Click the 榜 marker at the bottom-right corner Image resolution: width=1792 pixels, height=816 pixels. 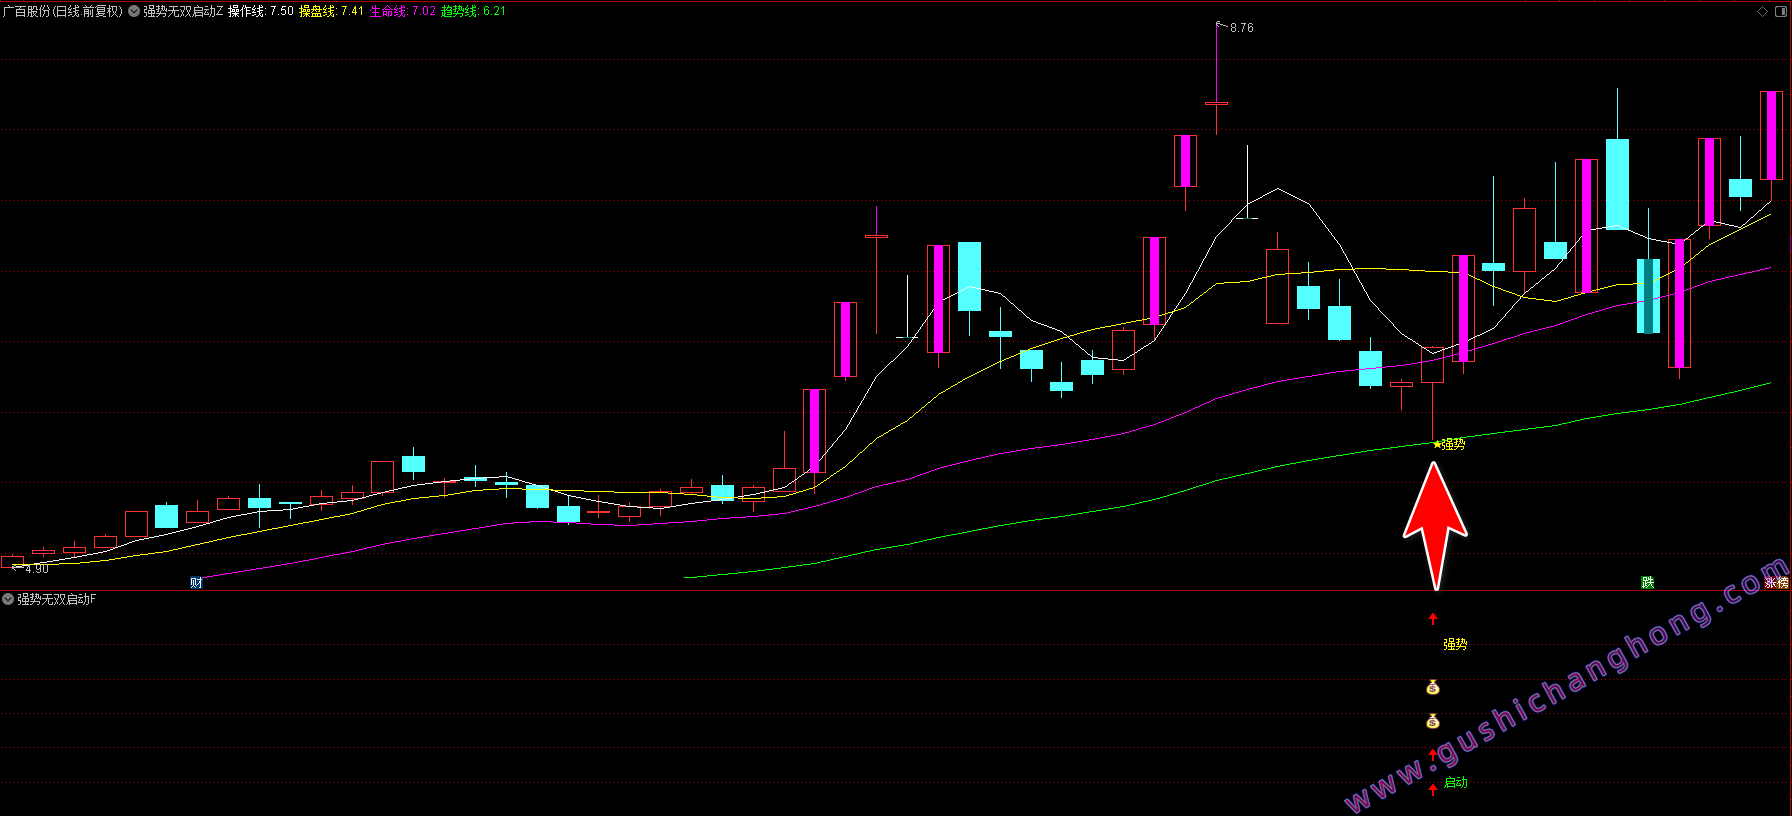(x=1783, y=583)
